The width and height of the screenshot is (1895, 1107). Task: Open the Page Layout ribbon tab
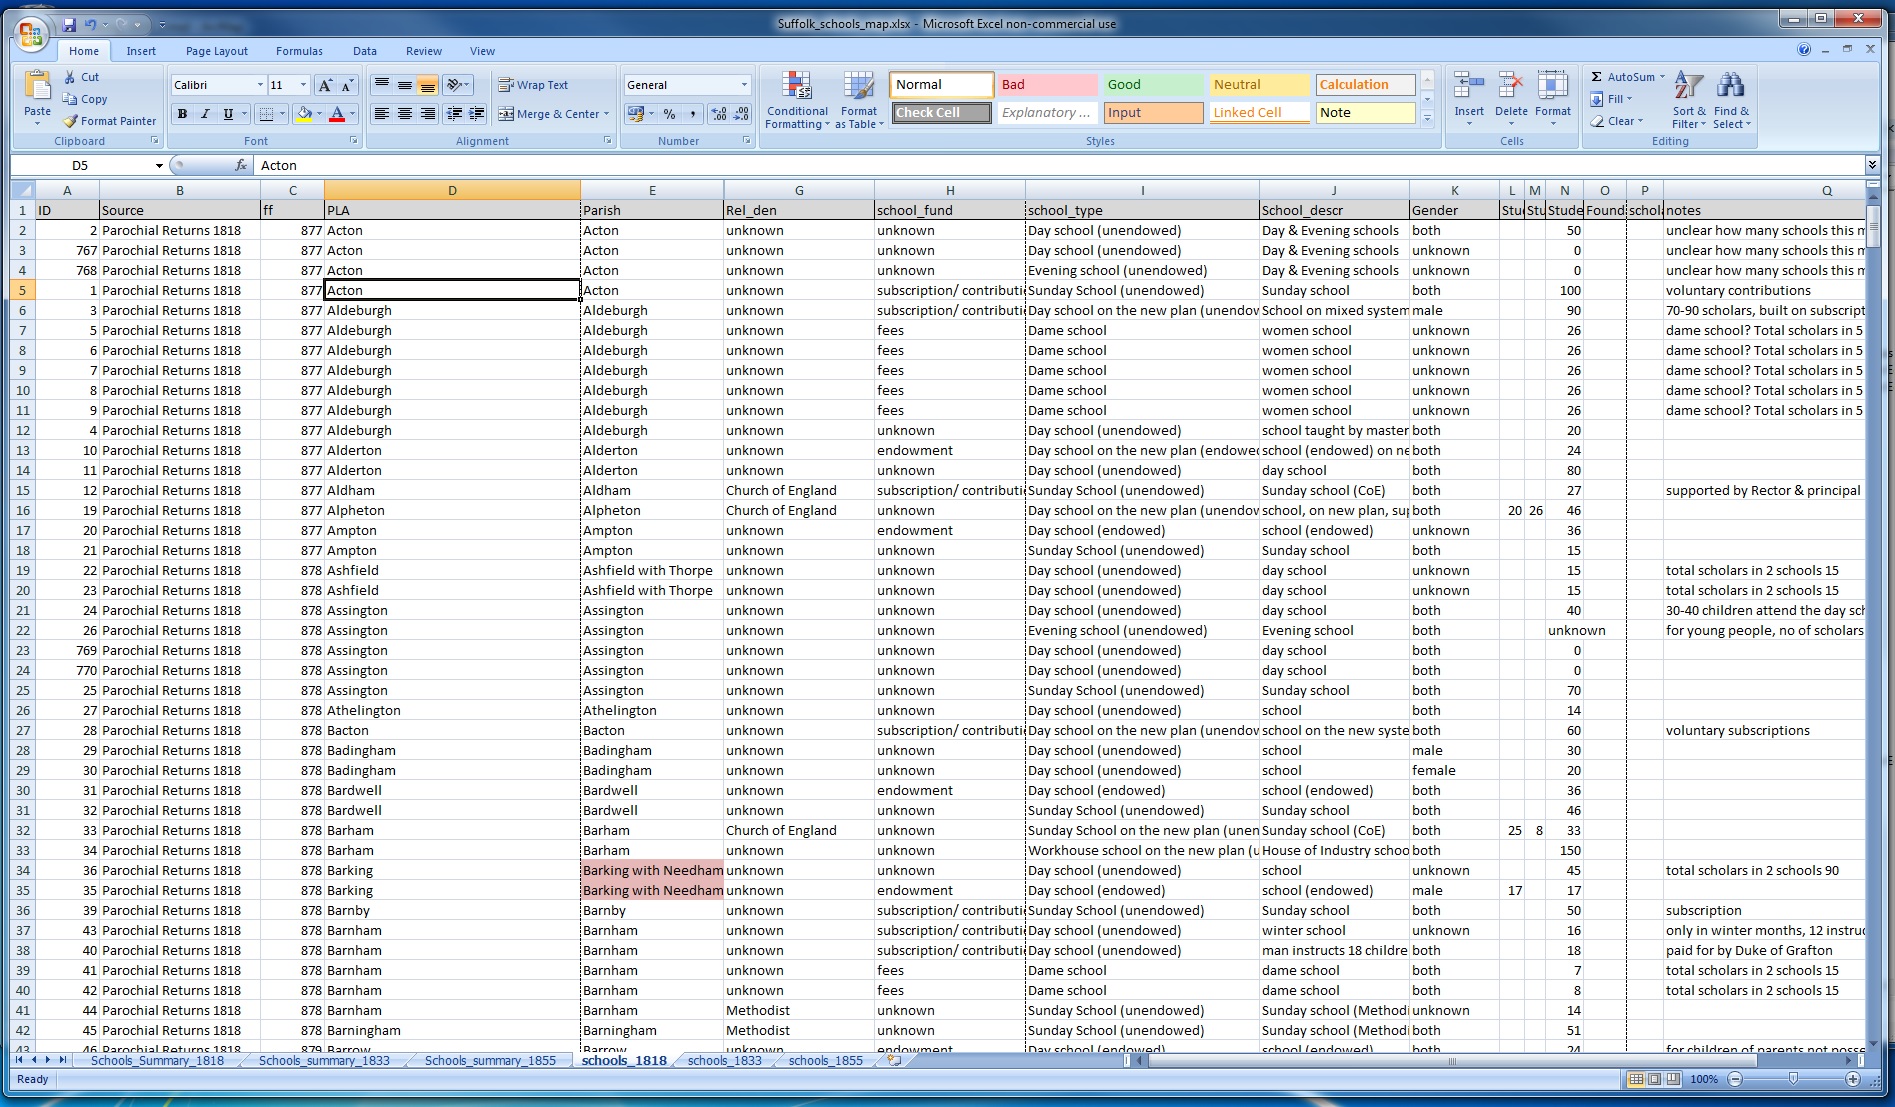[x=217, y=51]
